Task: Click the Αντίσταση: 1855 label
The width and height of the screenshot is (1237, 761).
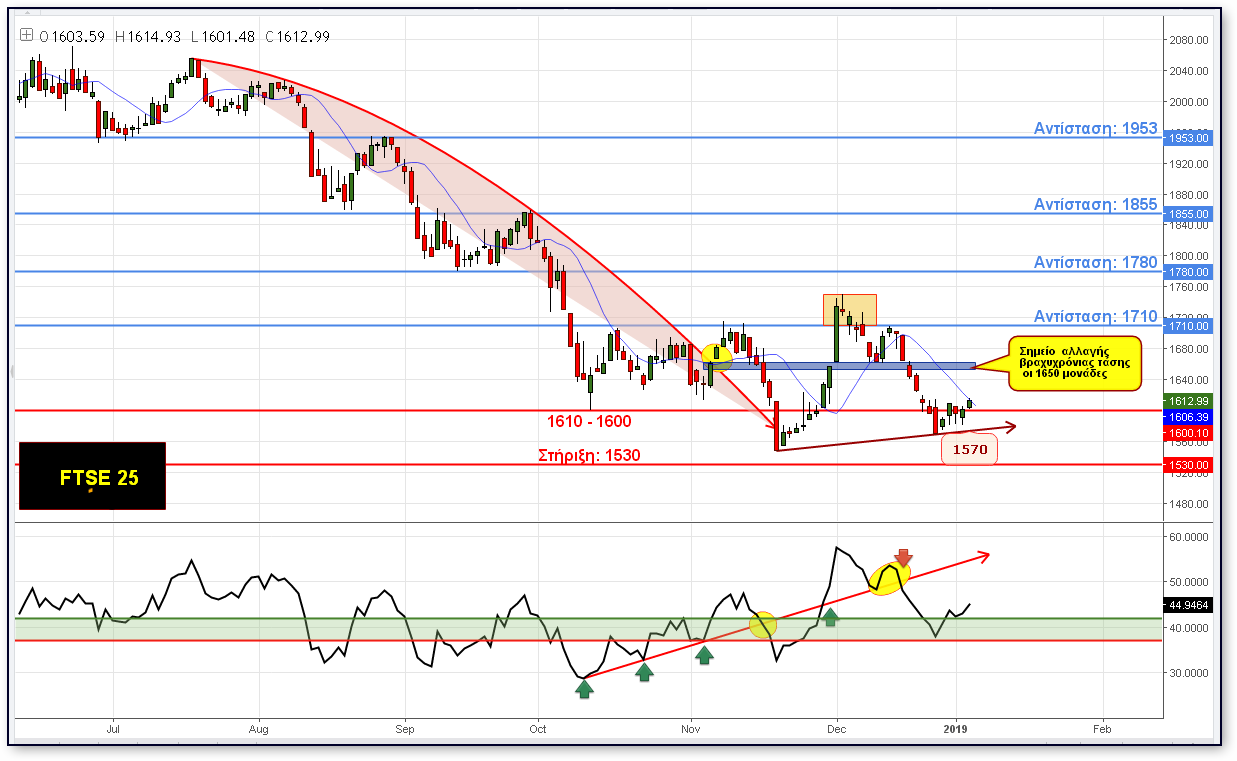Action: [1095, 205]
